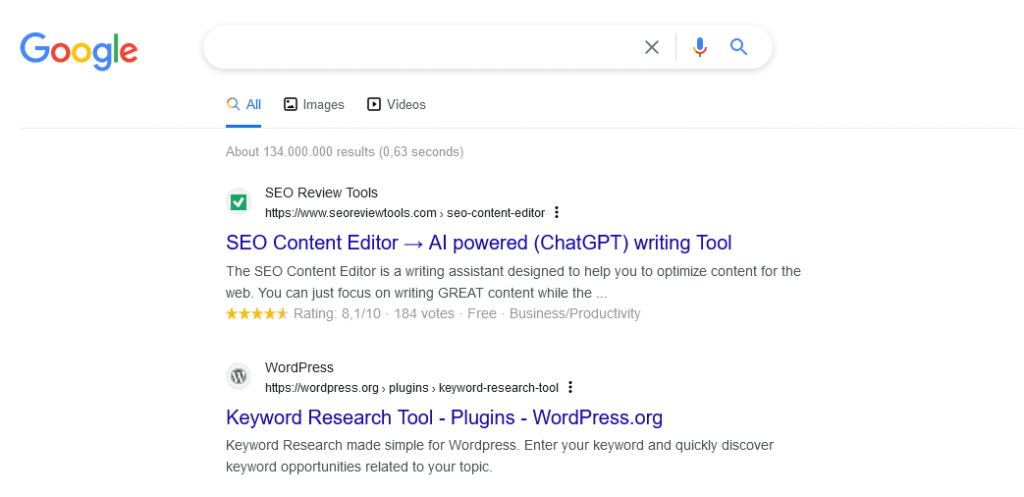Click inside the Google search box
Viewport: 1024px width, 497px height.
420,47
